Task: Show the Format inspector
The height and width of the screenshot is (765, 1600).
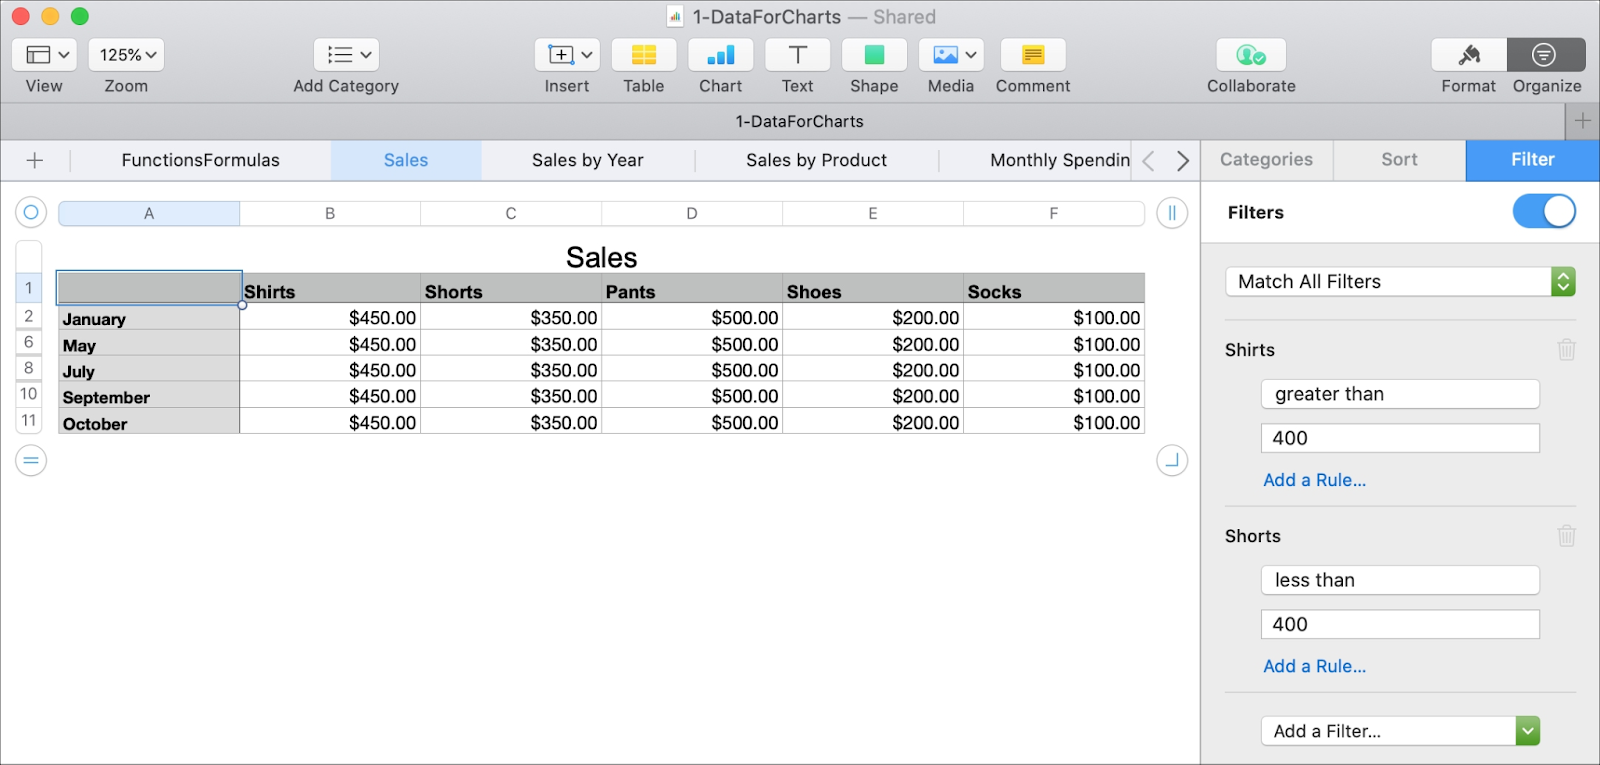Action: pyautogui.click(x=1469, y=55)
